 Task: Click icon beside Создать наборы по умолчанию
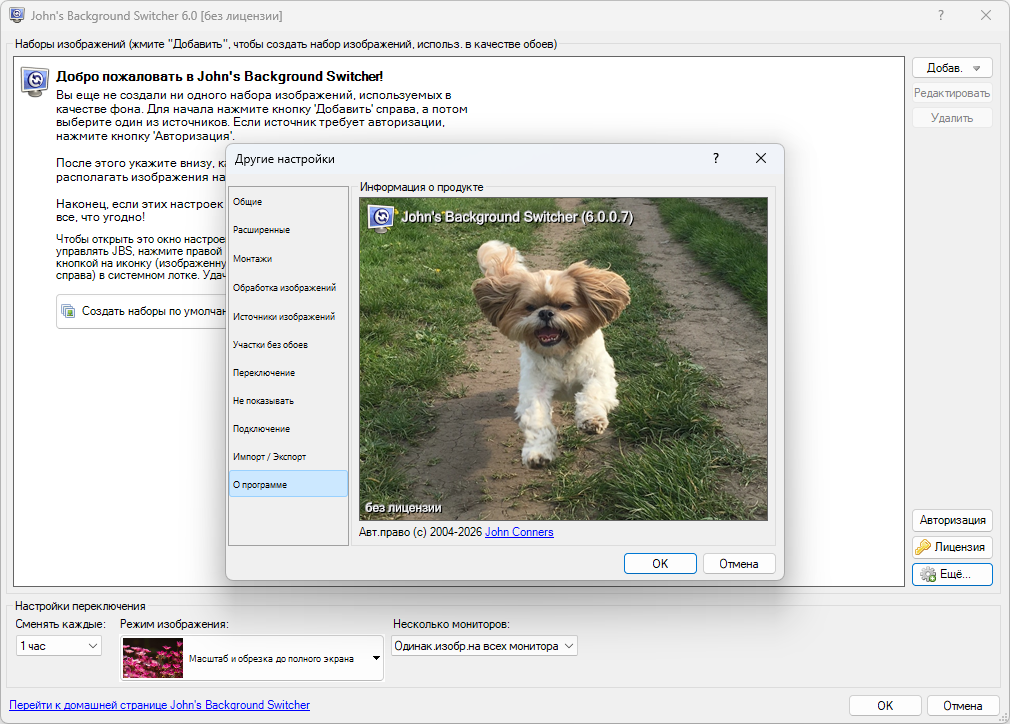[68, 311]
